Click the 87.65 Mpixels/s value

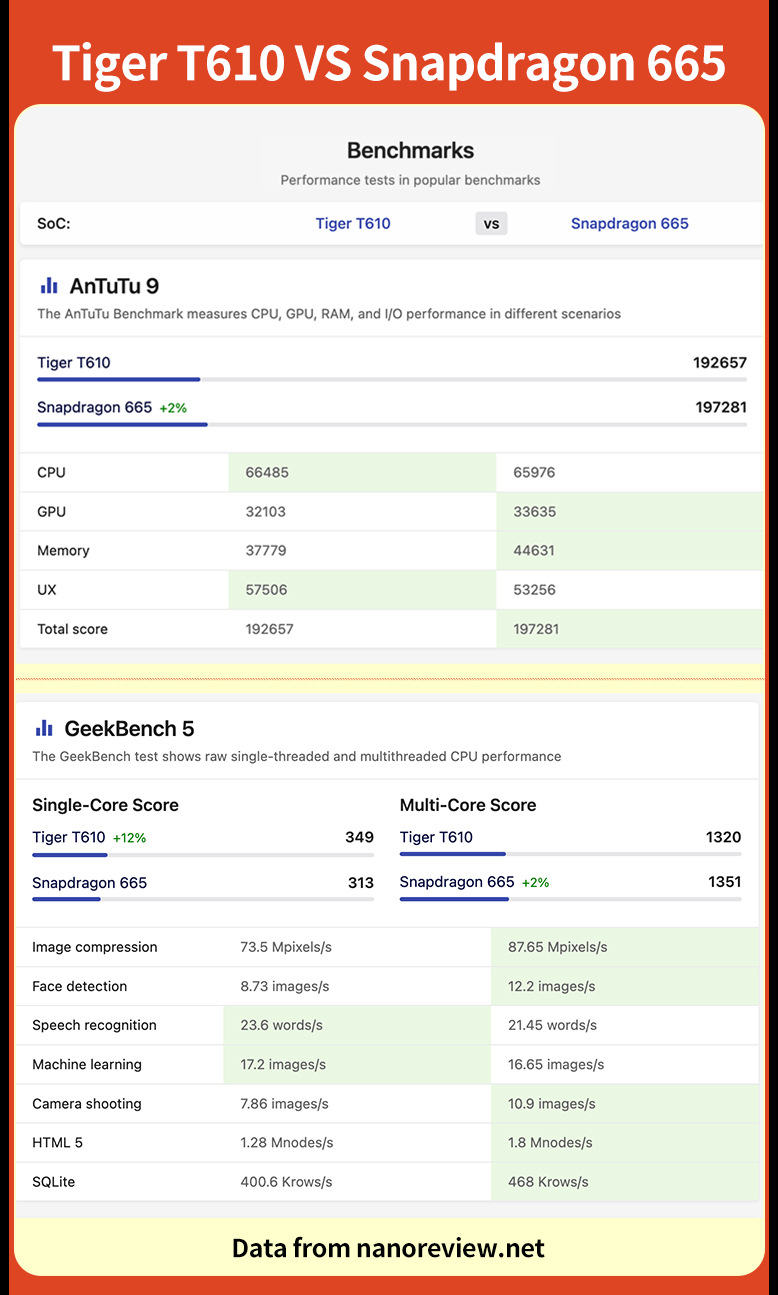(558, 947)
